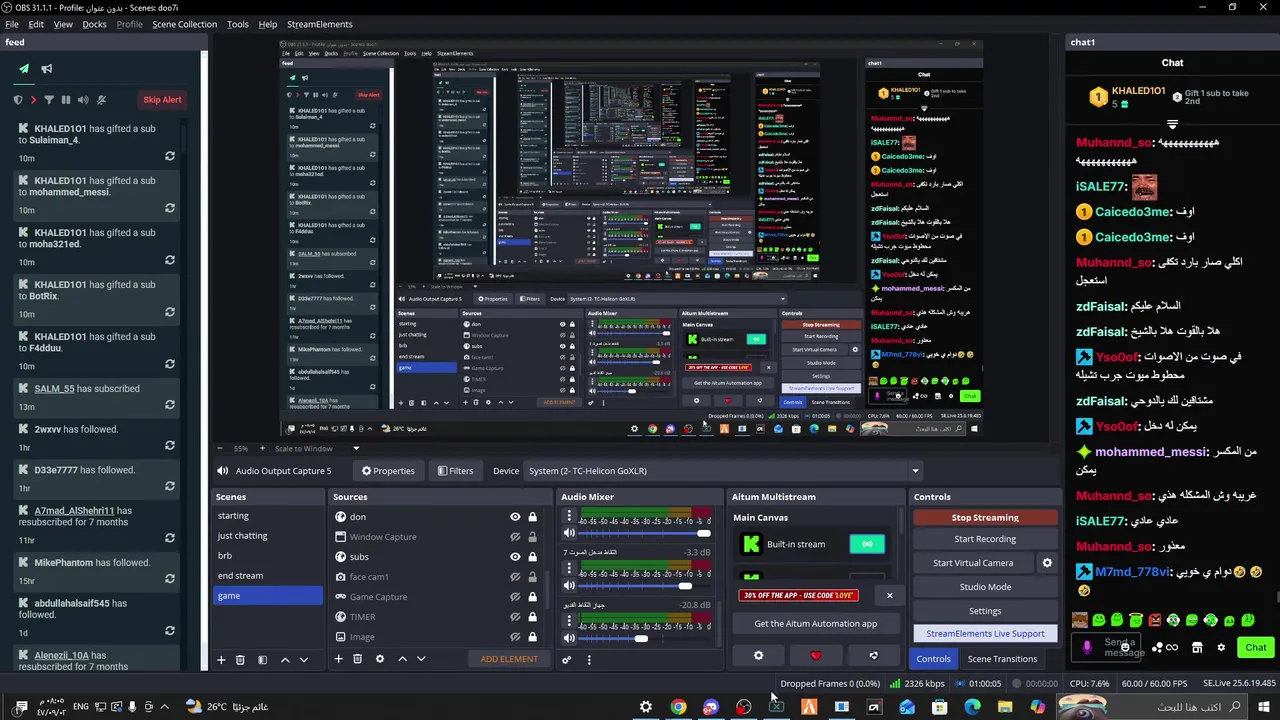Open the feed filter funnel icon
The height and width of the screenshot is (720, 1280).
(x=49, y=100)
